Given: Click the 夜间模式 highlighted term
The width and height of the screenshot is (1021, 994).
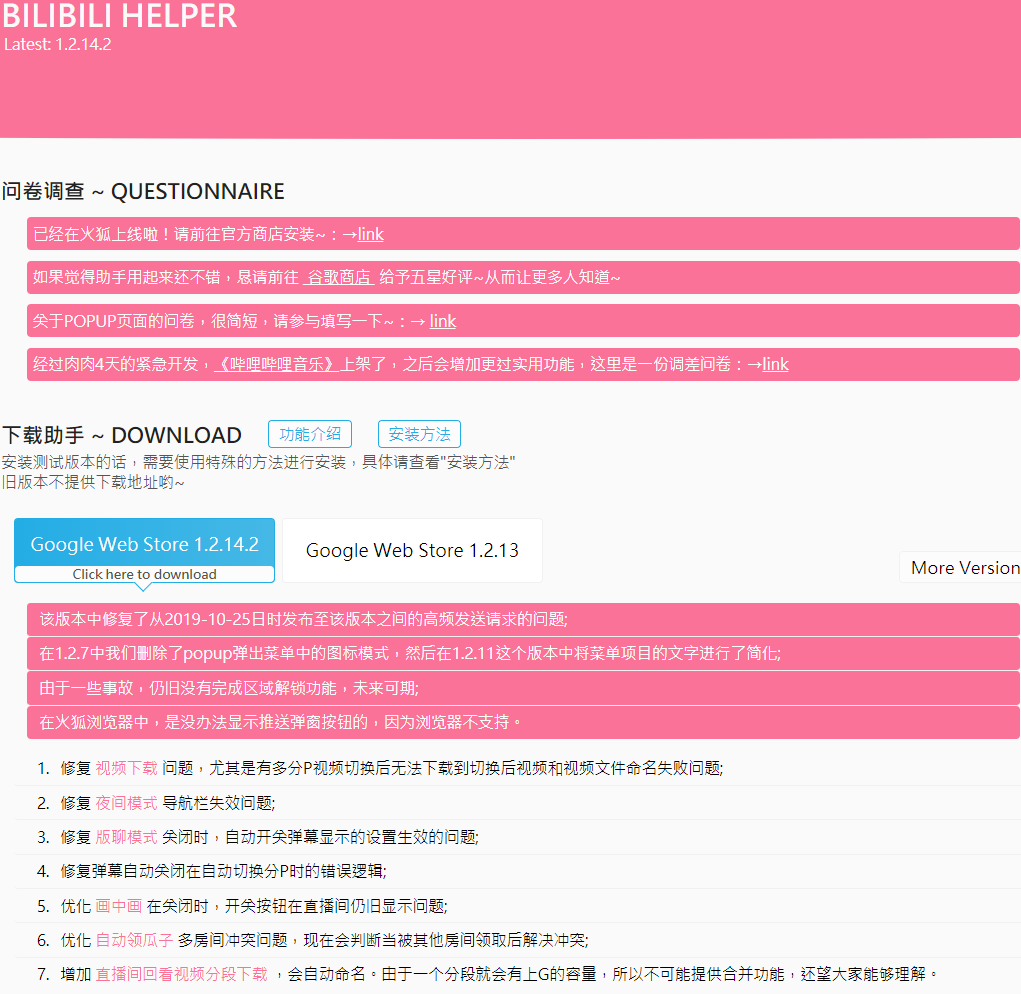Looking at the screenshot, I should pos(126,803).
